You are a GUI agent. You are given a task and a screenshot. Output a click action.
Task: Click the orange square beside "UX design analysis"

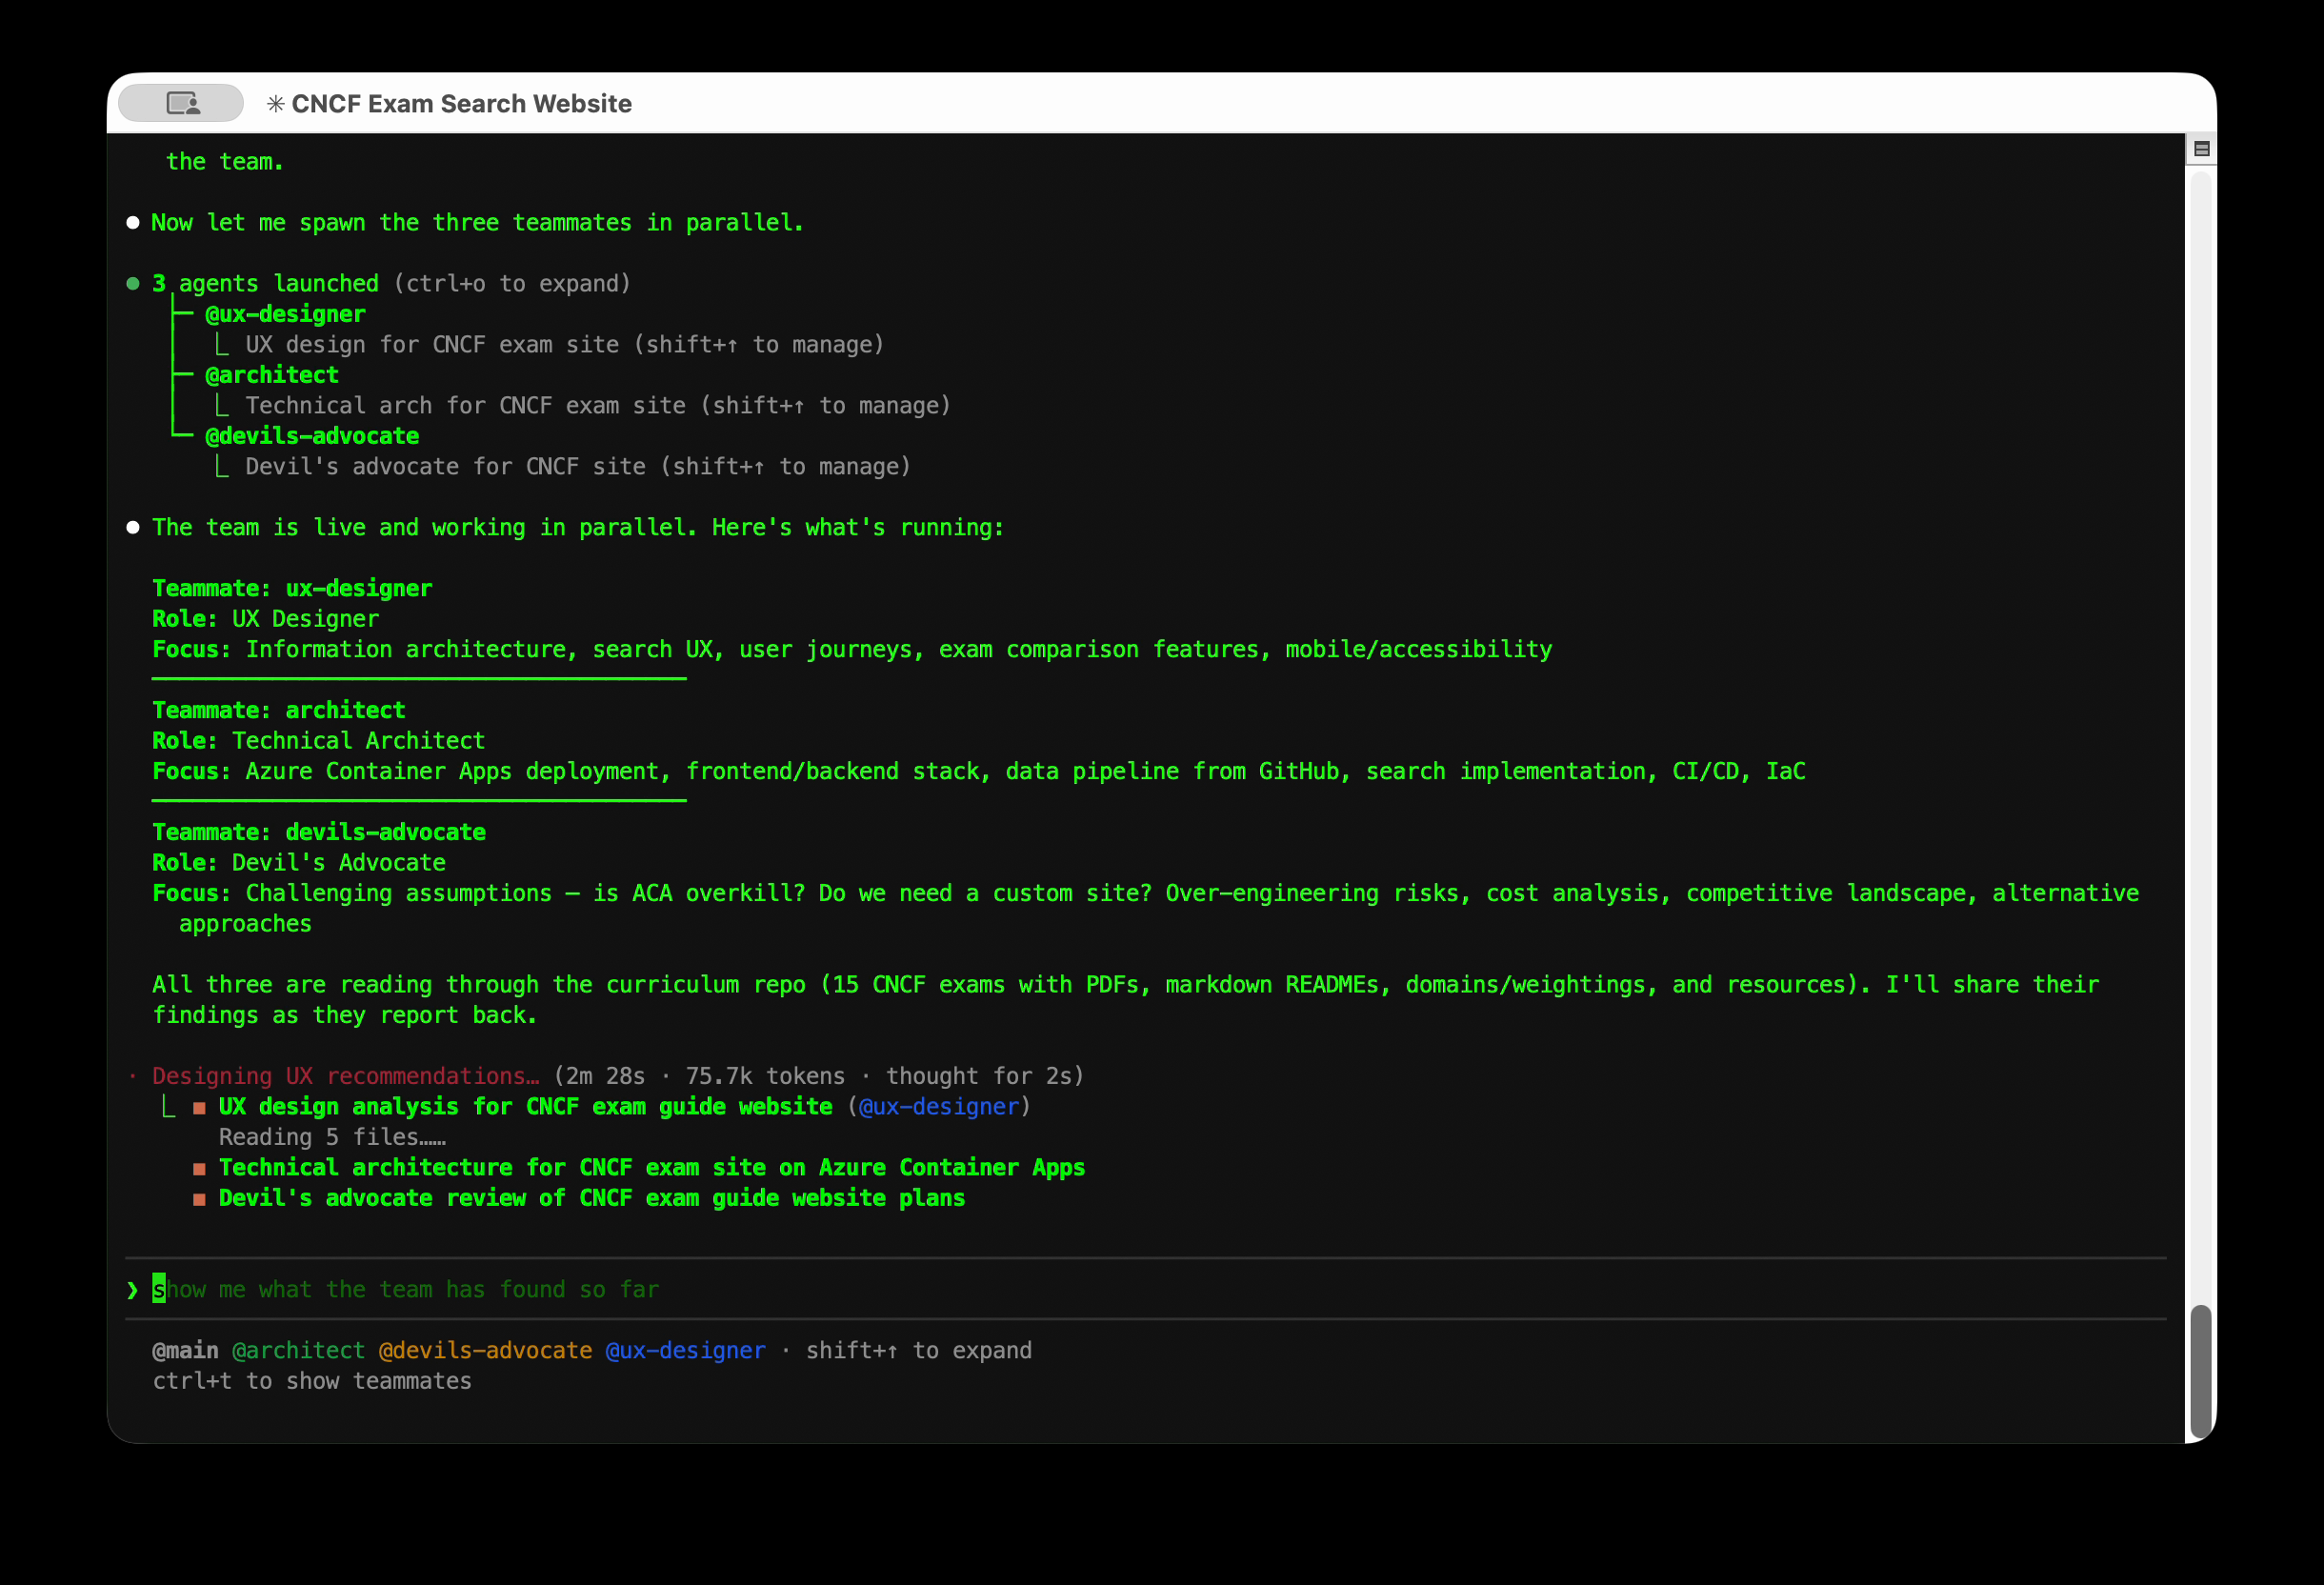pyautogui.click(x=200, y=1106)
